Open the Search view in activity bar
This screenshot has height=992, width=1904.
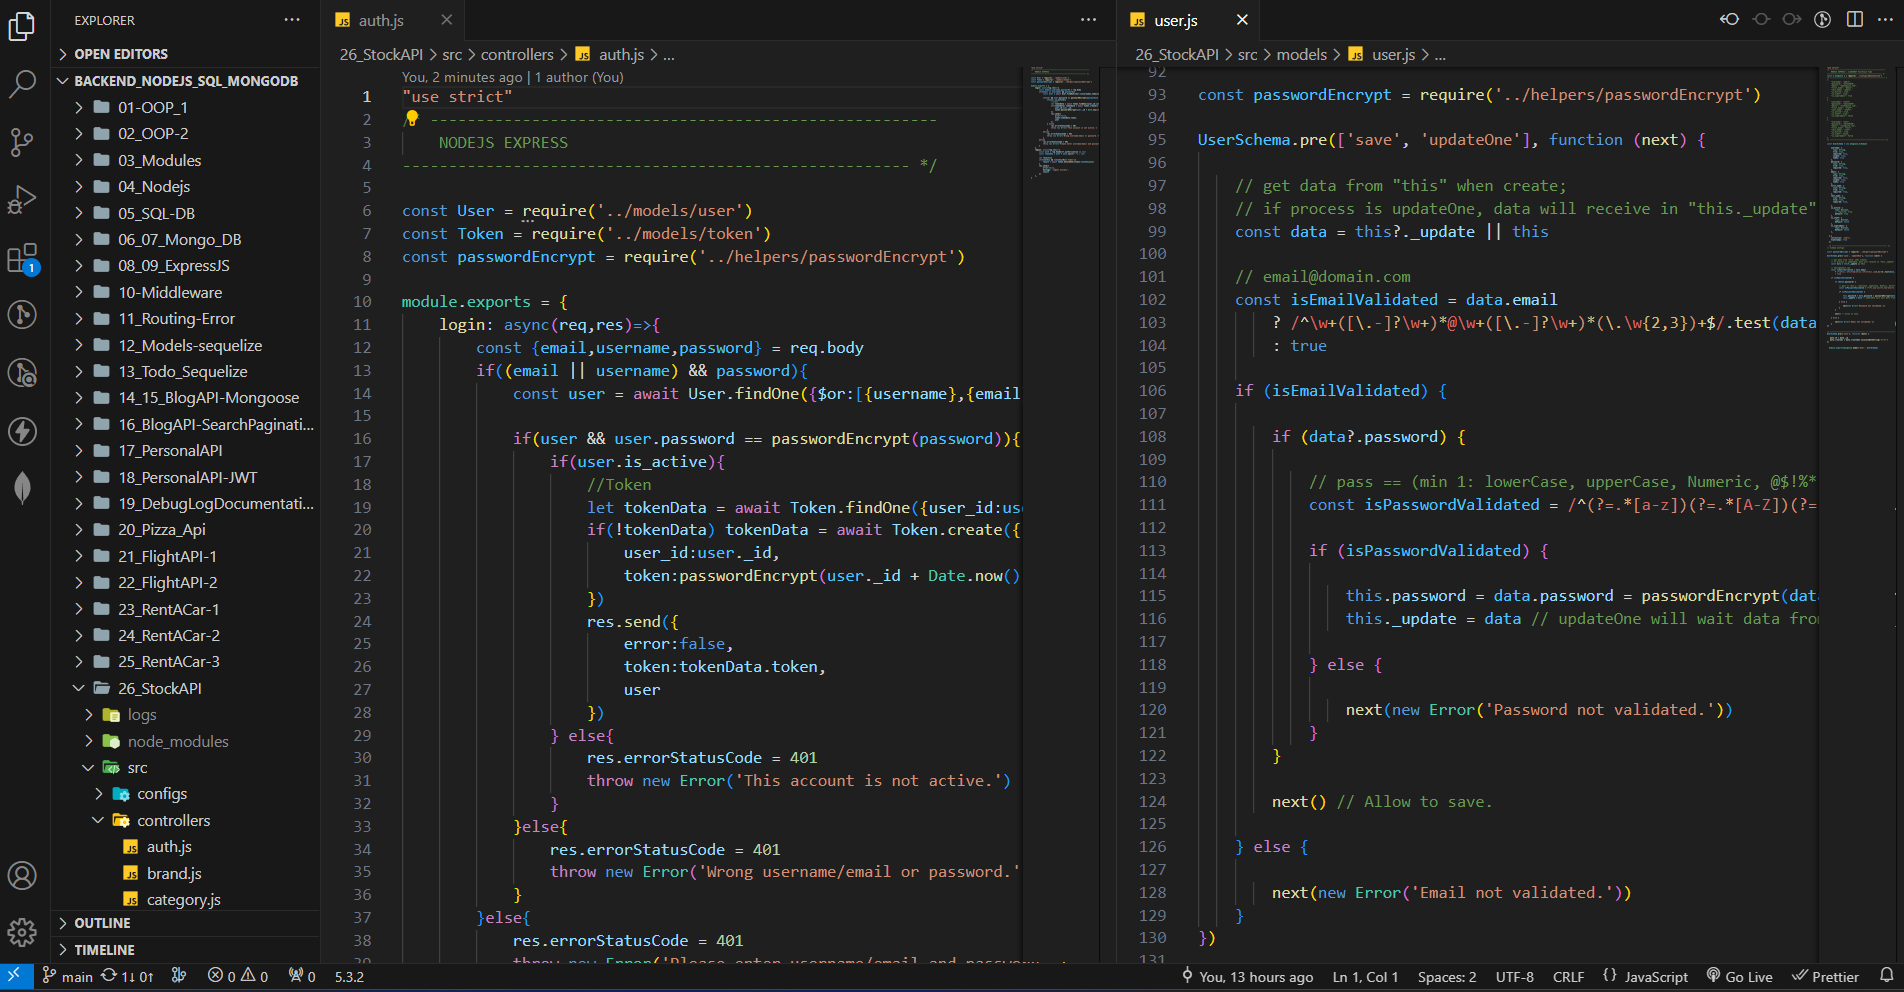pyautogui.click(x=22, y=84)
